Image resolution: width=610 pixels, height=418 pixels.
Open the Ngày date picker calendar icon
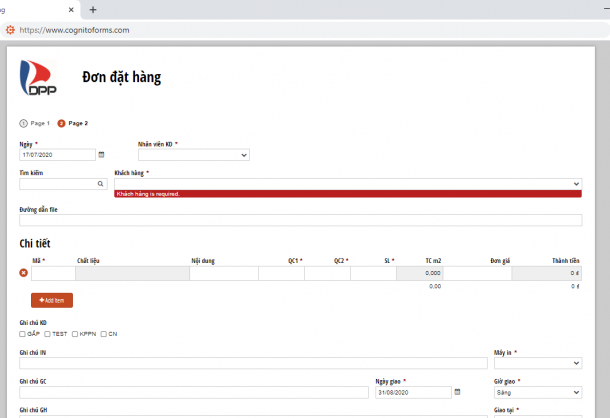point(102,155)
